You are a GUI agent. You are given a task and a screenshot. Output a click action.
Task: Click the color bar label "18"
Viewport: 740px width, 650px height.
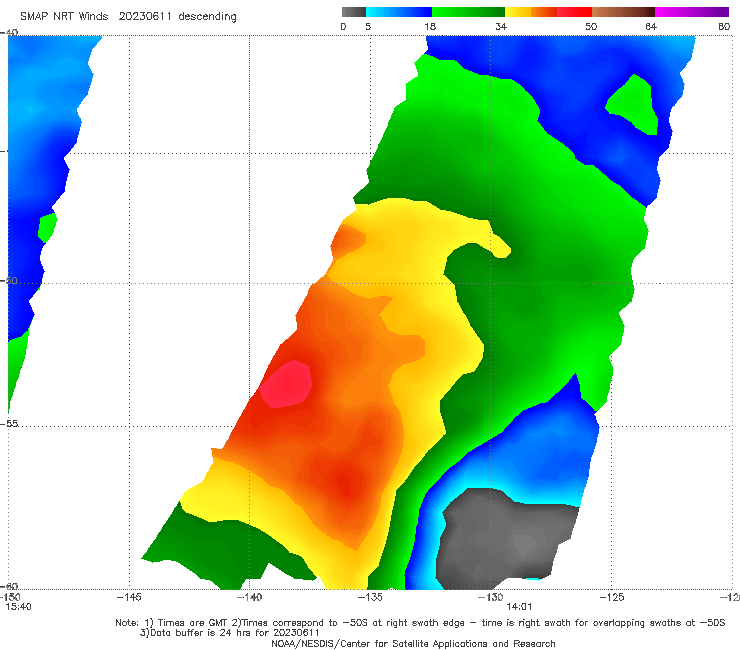coord(430,27)
